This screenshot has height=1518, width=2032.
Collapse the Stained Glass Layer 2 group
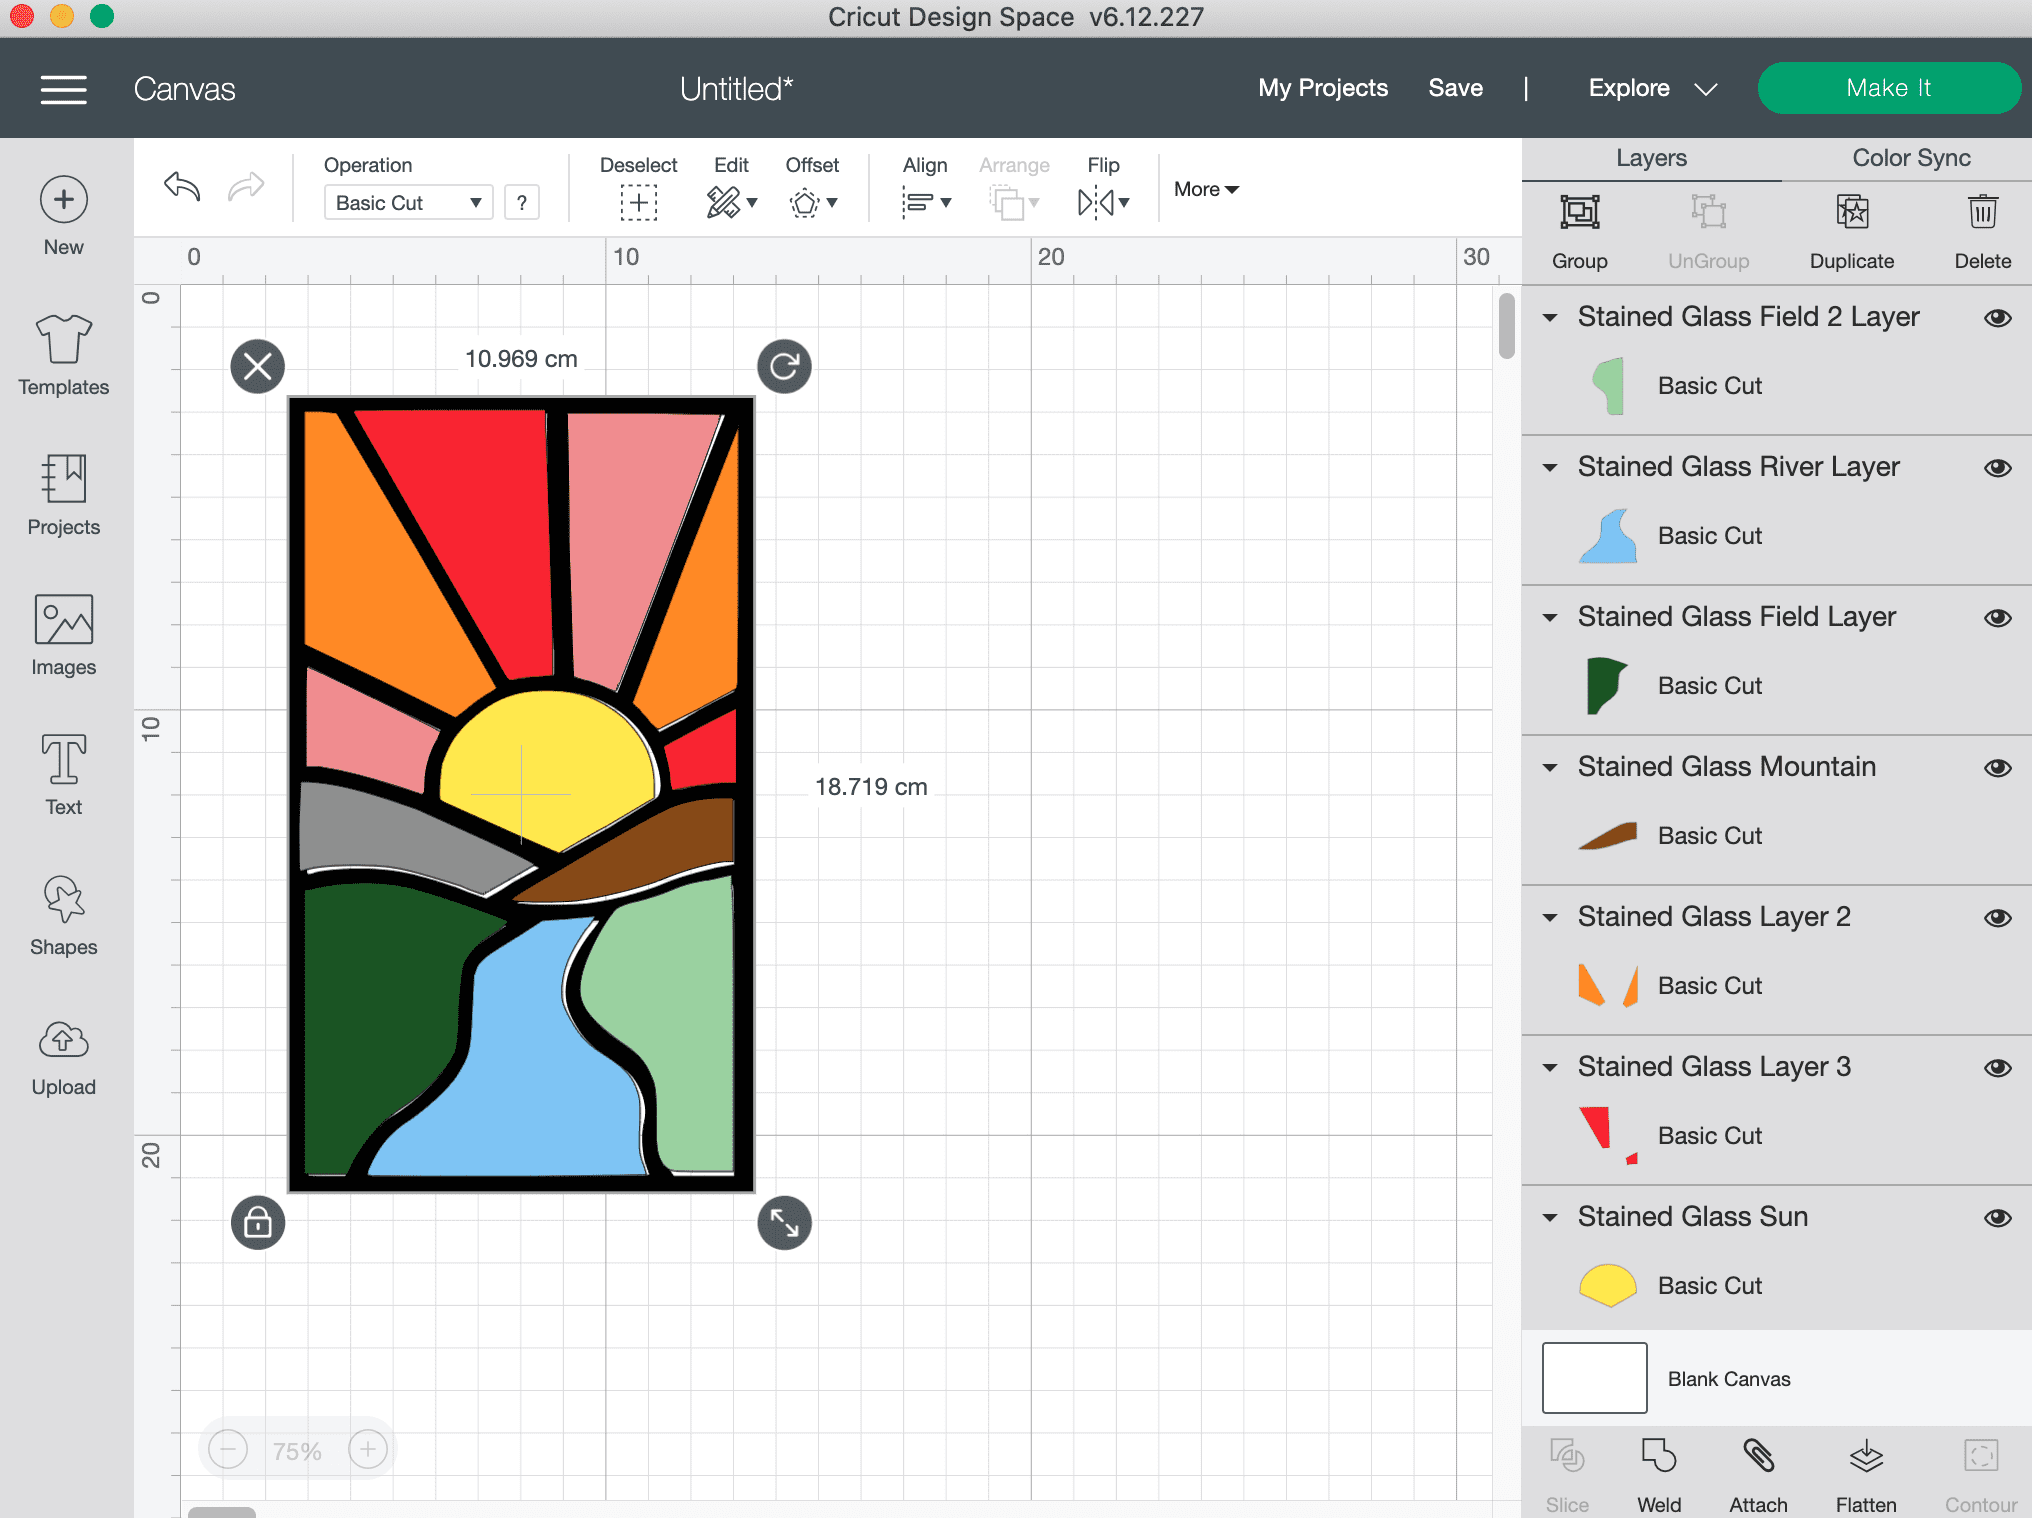point(1550,918)
